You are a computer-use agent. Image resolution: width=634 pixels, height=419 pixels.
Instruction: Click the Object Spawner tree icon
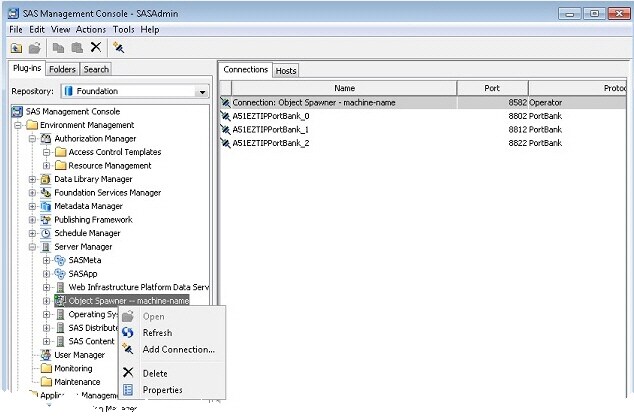pos(60,300)
